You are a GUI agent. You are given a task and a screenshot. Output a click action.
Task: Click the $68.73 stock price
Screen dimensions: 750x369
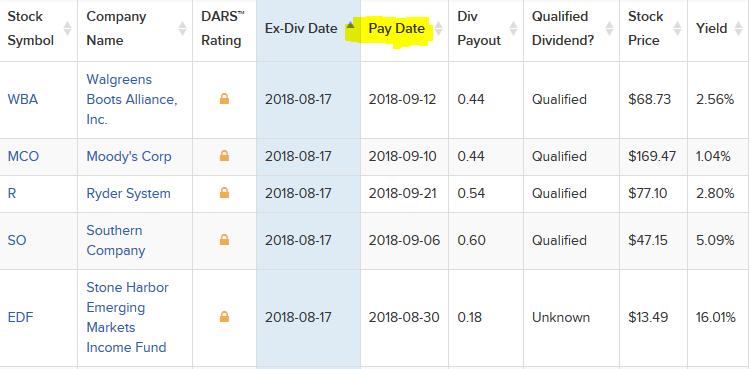[x=650, y=100]
